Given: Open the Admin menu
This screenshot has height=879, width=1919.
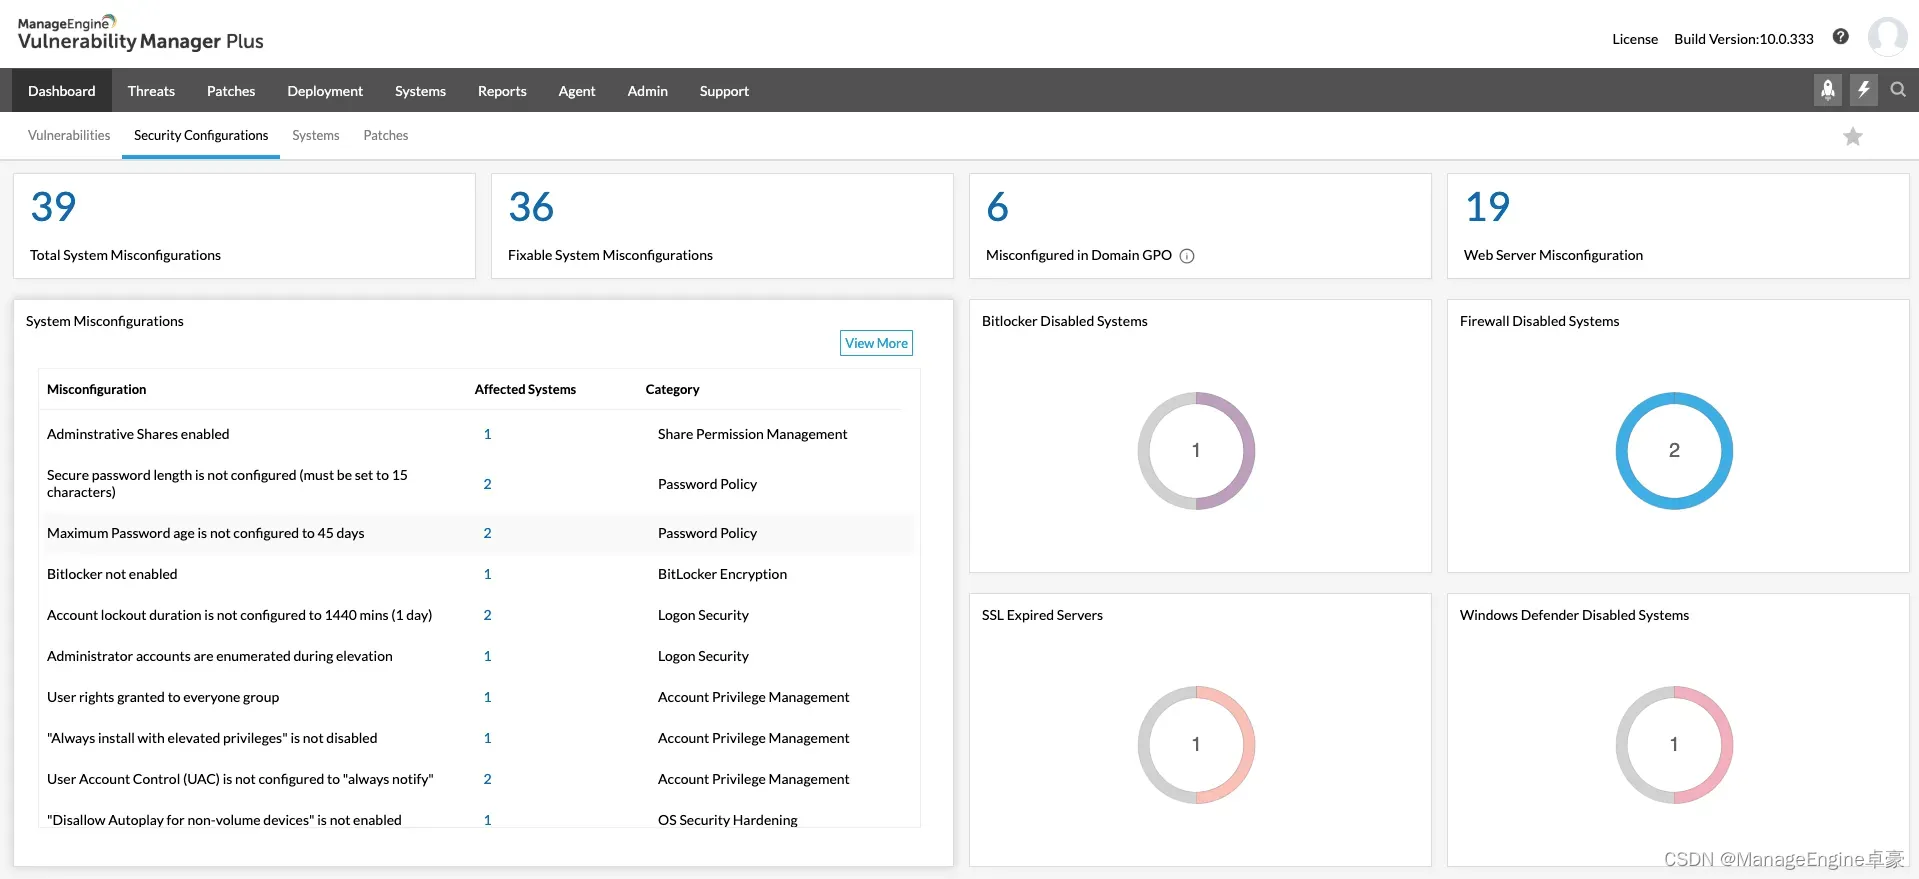Looking at the screenshot, I should 648,91.
